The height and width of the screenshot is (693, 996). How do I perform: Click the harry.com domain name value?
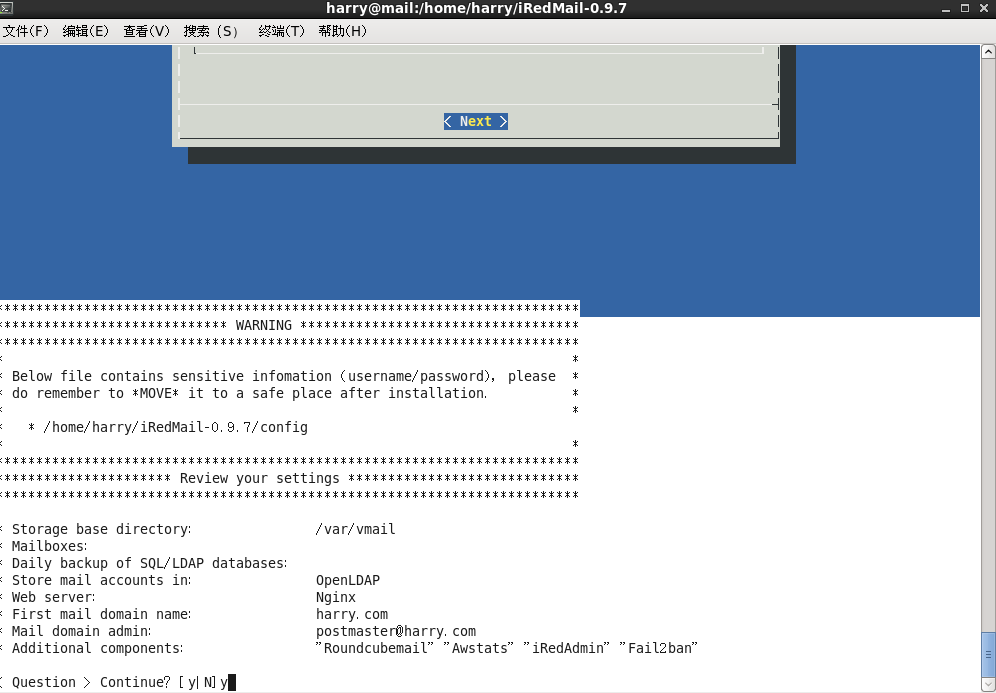point(352,615)
